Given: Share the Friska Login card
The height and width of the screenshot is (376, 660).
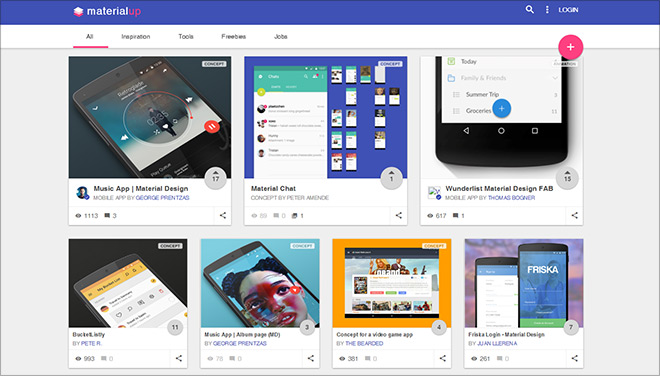Looking at the screenshot, I should click(575, 358).
